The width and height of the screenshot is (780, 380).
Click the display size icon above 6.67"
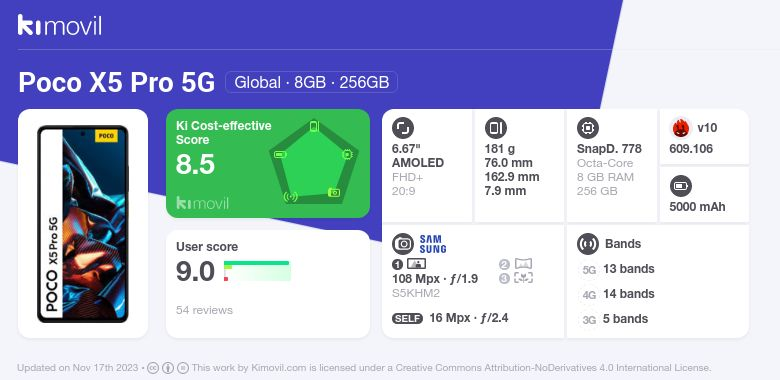tap(403, 128)
